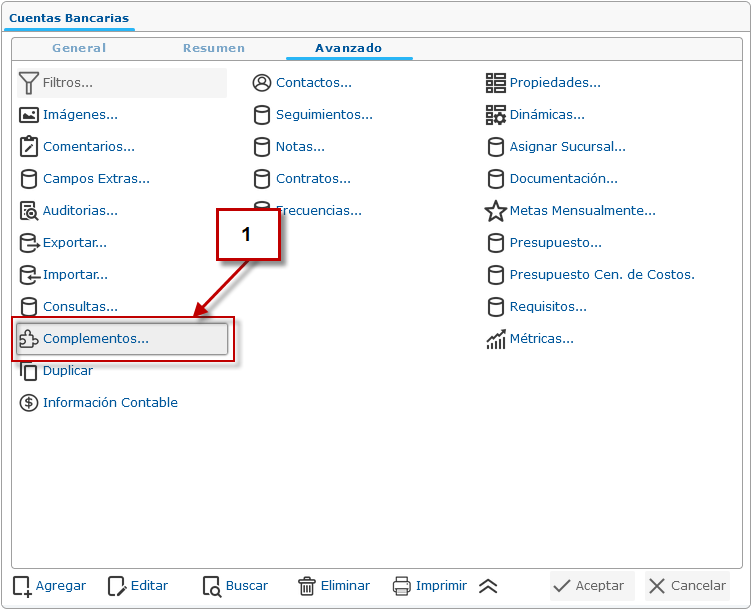This screenshot has width=752, height=610.
Task: Click the export database icon for Exportar
Action: click(x=29, y=243)
